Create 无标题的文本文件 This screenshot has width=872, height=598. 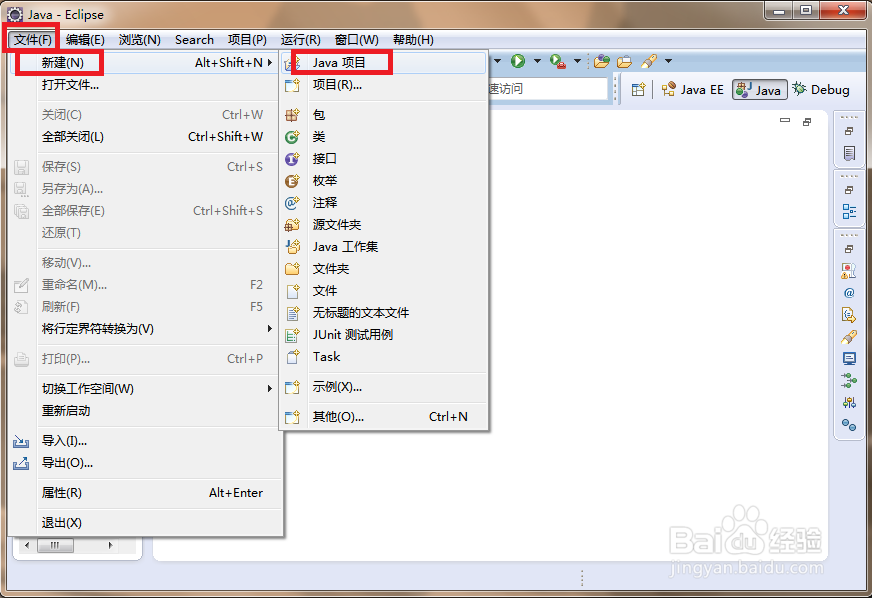(383, 313)
